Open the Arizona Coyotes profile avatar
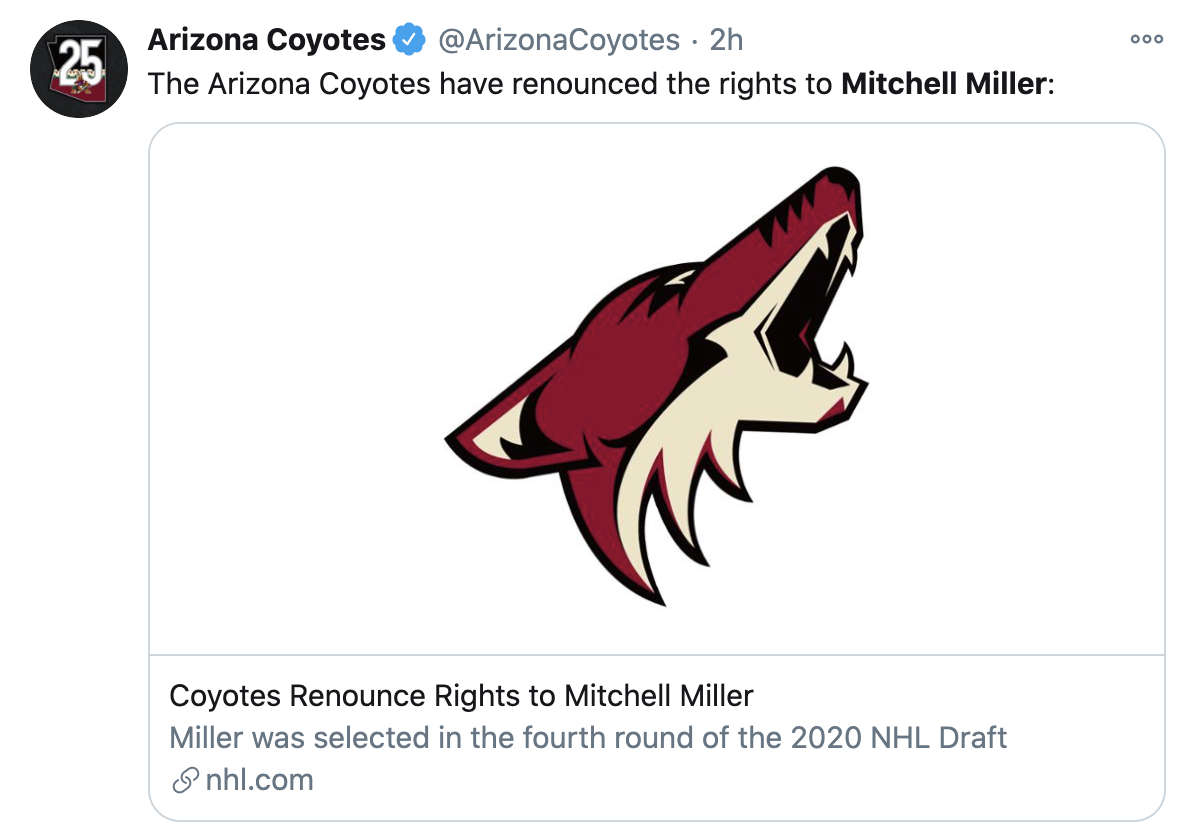Viewport: 1196px width, 836px height. [x=79, y=70]
